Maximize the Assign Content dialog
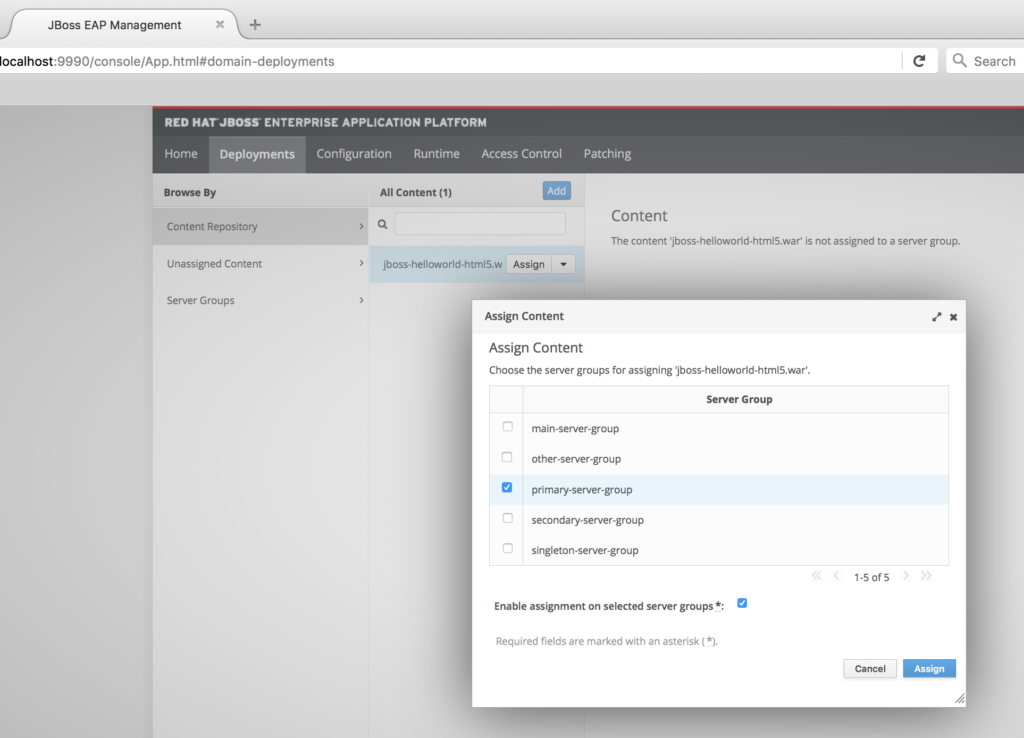This screenshot has width=1024, height=738. (937, 316)
